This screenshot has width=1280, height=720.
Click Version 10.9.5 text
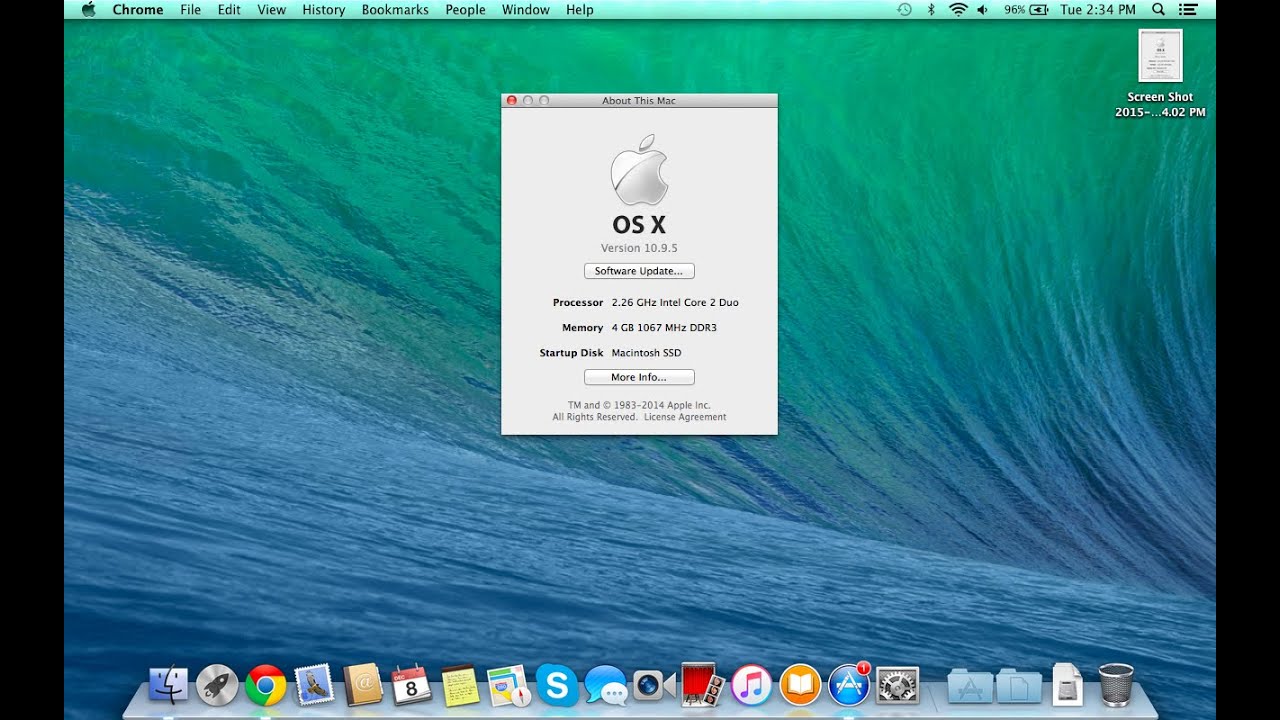(639, 248)
